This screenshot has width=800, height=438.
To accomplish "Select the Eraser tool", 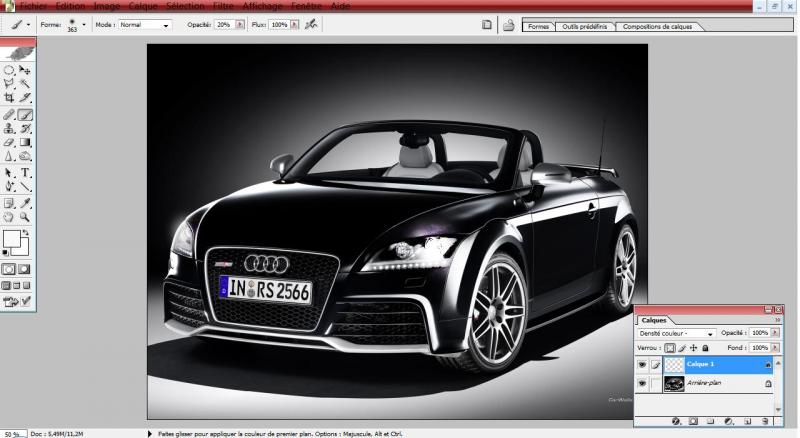I will coord(9,142).
